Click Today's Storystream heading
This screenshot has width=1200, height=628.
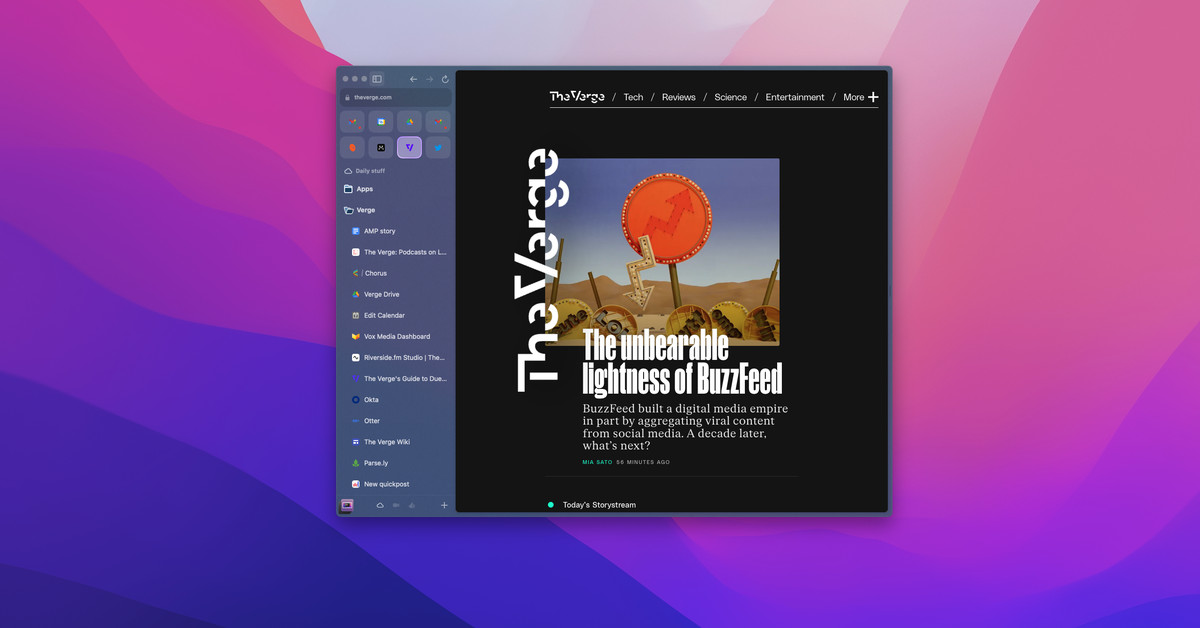(x=599, y=505)
